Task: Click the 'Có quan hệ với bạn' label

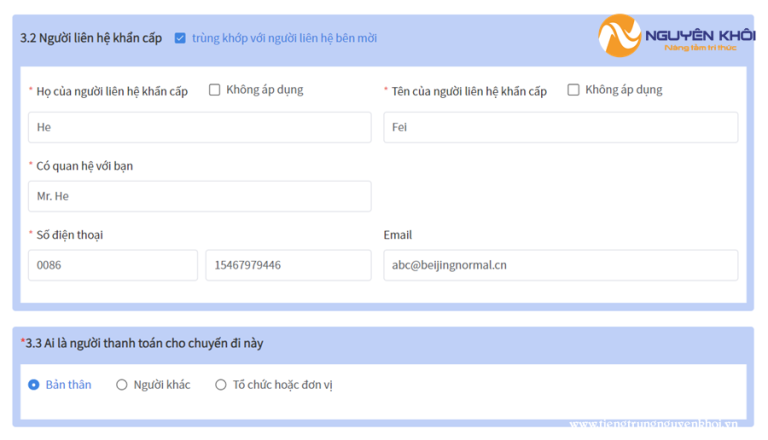Action: click(85, 166)
